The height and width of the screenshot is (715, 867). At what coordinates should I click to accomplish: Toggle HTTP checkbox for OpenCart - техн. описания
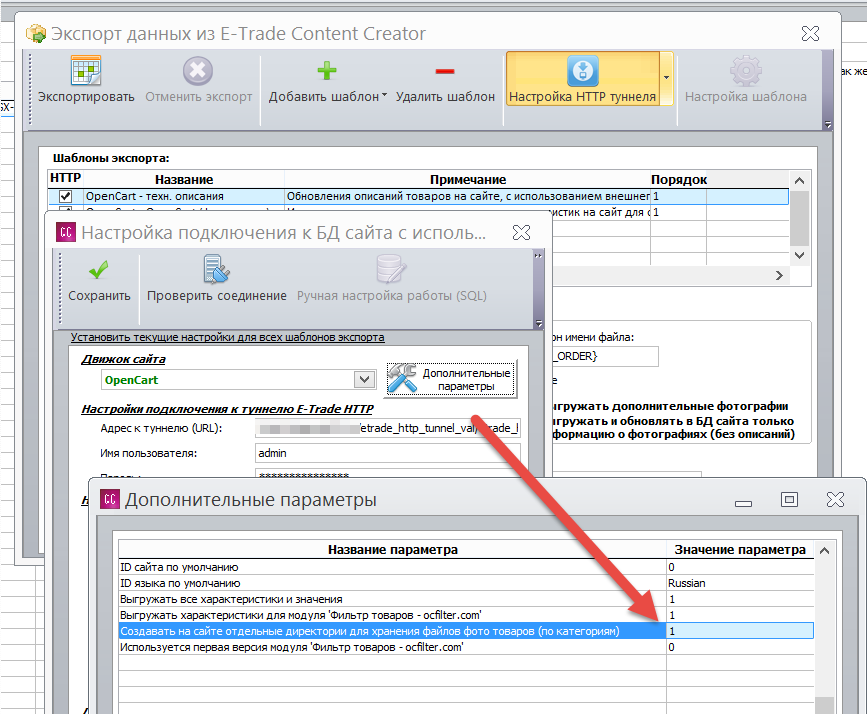[x=65, y=196]
